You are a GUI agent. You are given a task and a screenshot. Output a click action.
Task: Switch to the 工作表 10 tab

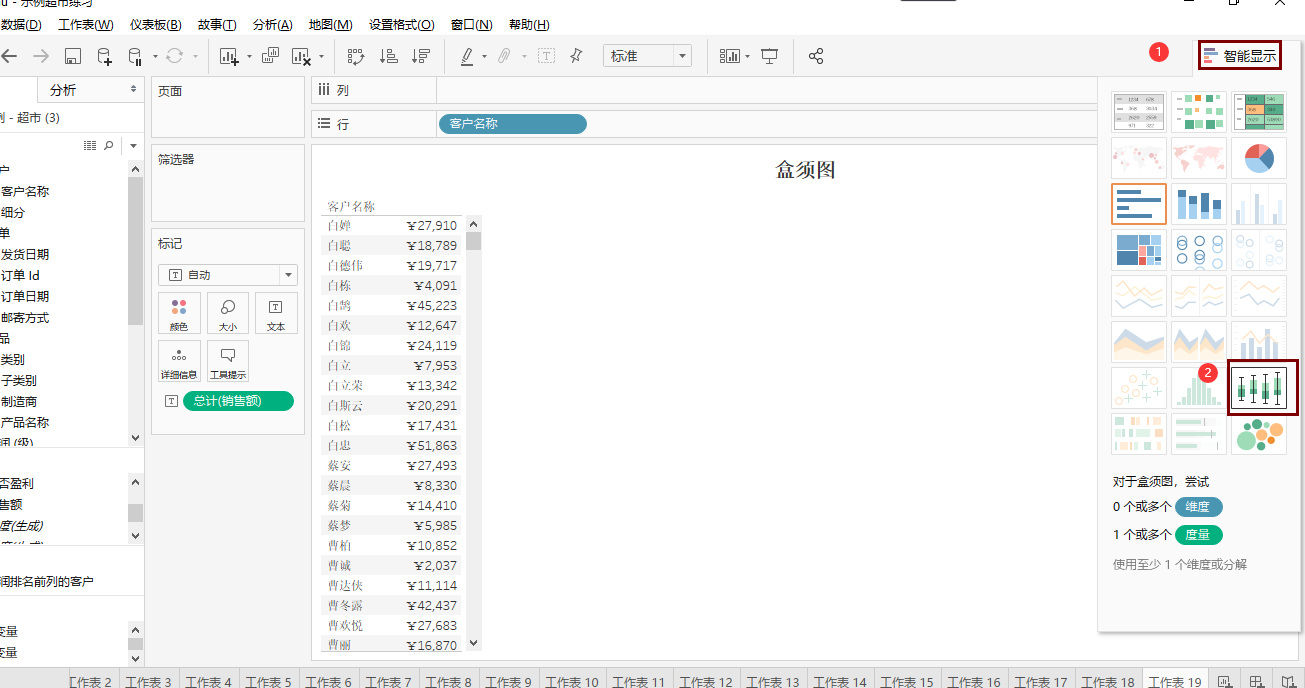572,681
